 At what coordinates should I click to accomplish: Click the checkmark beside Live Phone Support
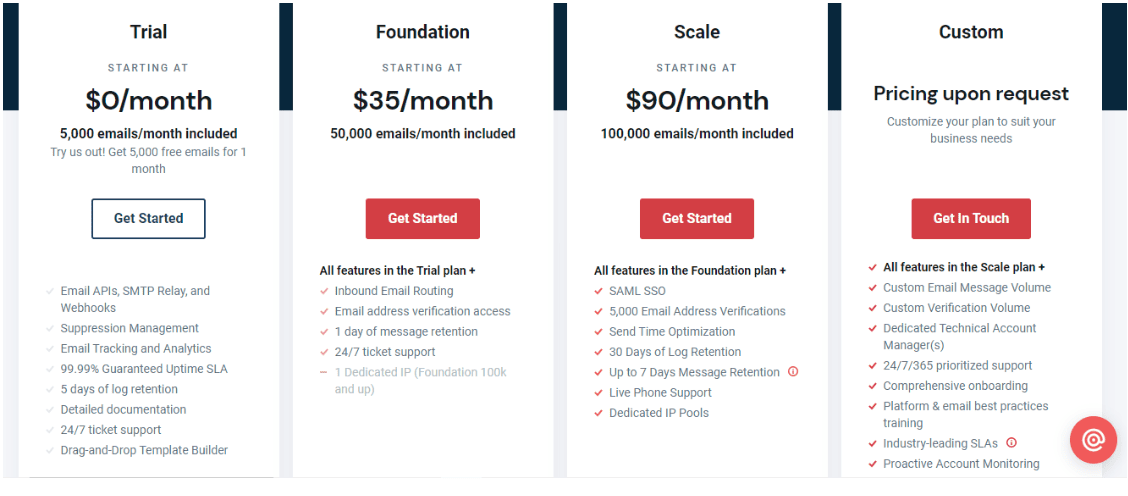(x=599, y=393)
